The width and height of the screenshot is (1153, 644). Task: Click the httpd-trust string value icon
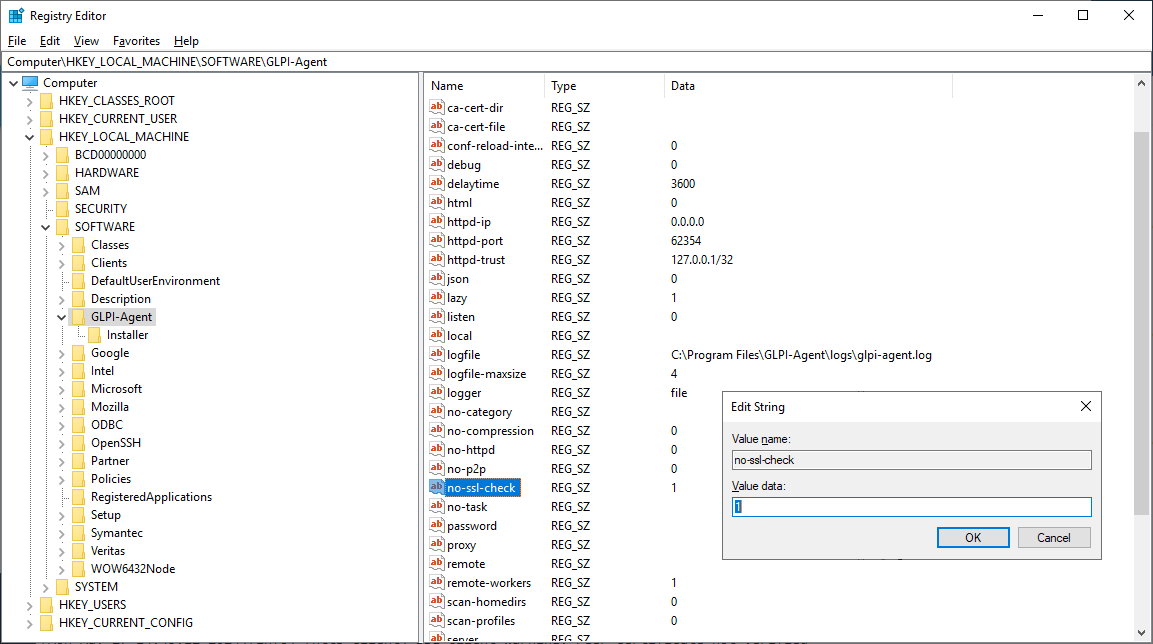437,260
